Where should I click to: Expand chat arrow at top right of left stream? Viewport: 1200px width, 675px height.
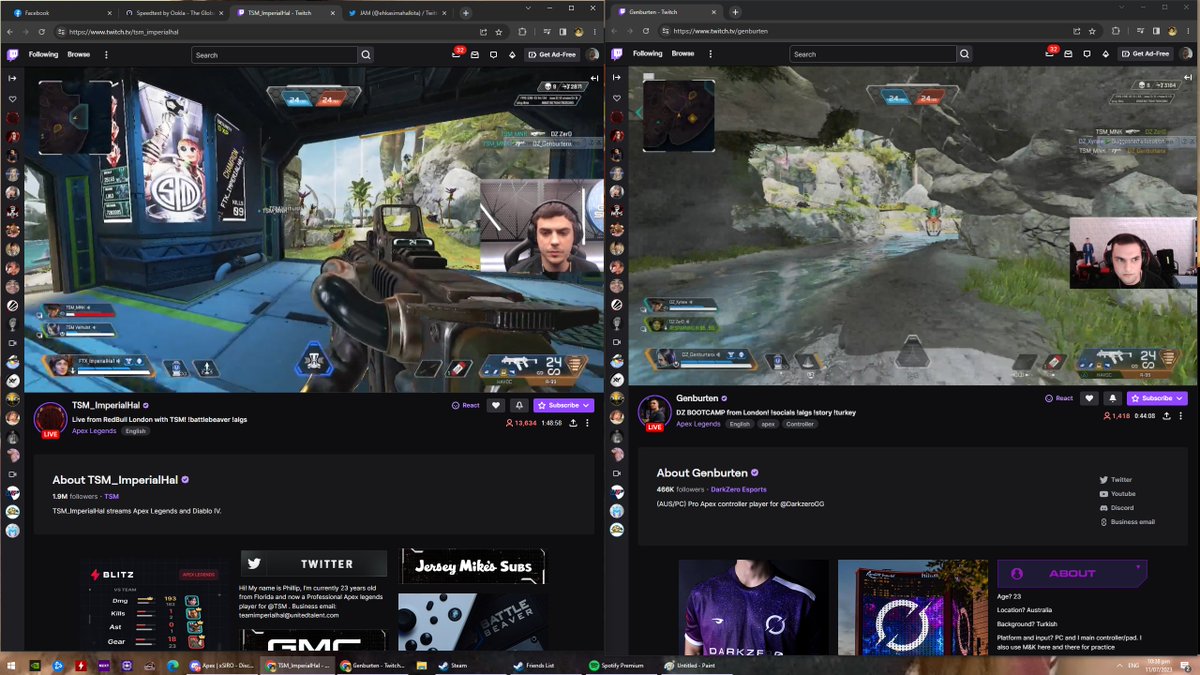(x=594, y=78)
